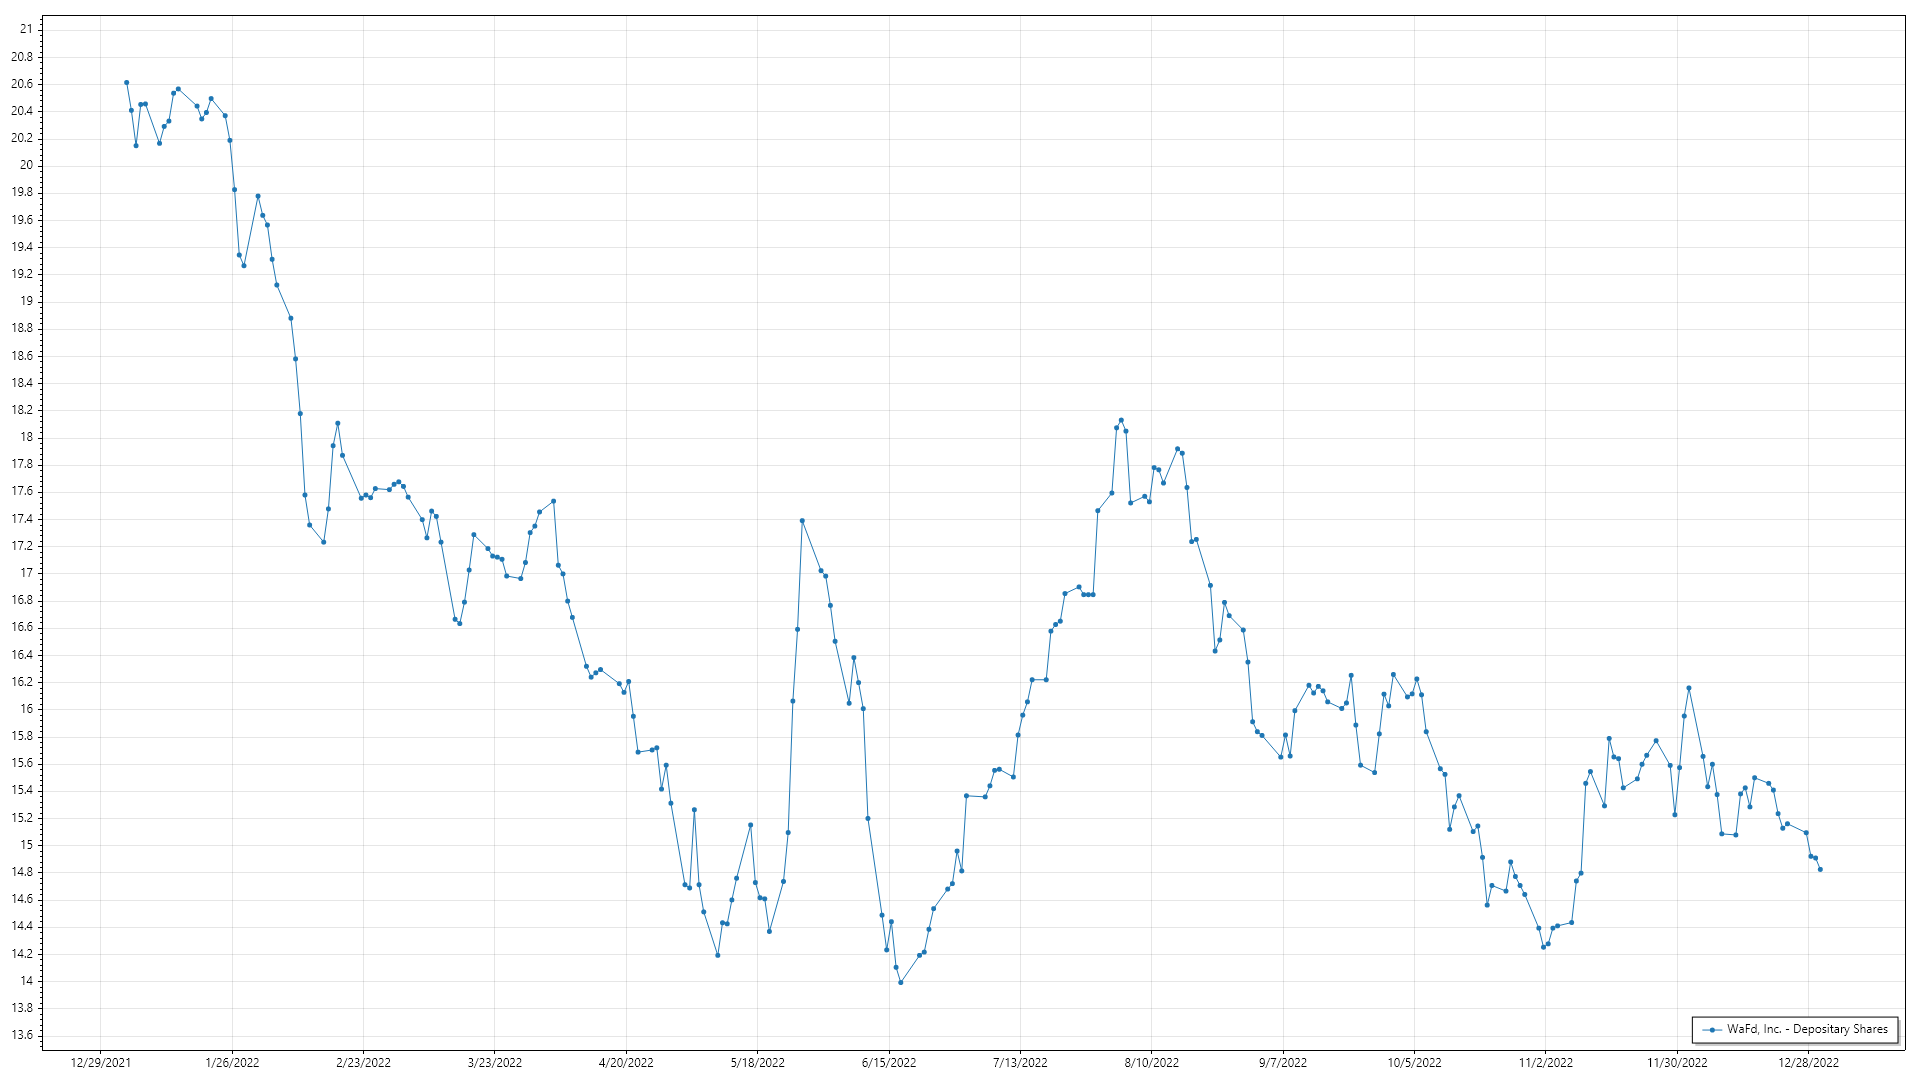Click the late-May peak point near 17.4
The width and height of the screenshot is (1920, 1080).
802,521
